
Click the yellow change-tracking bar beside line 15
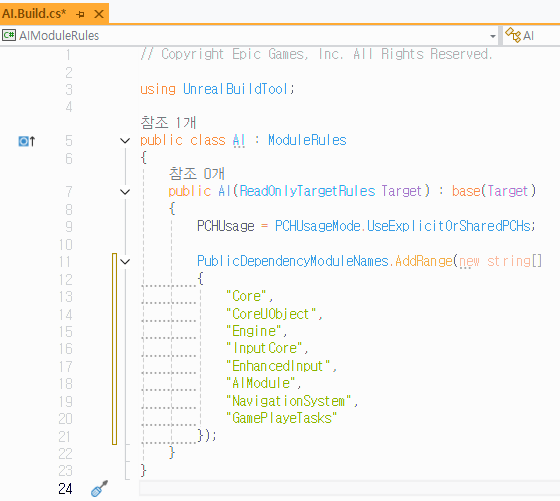114,331
